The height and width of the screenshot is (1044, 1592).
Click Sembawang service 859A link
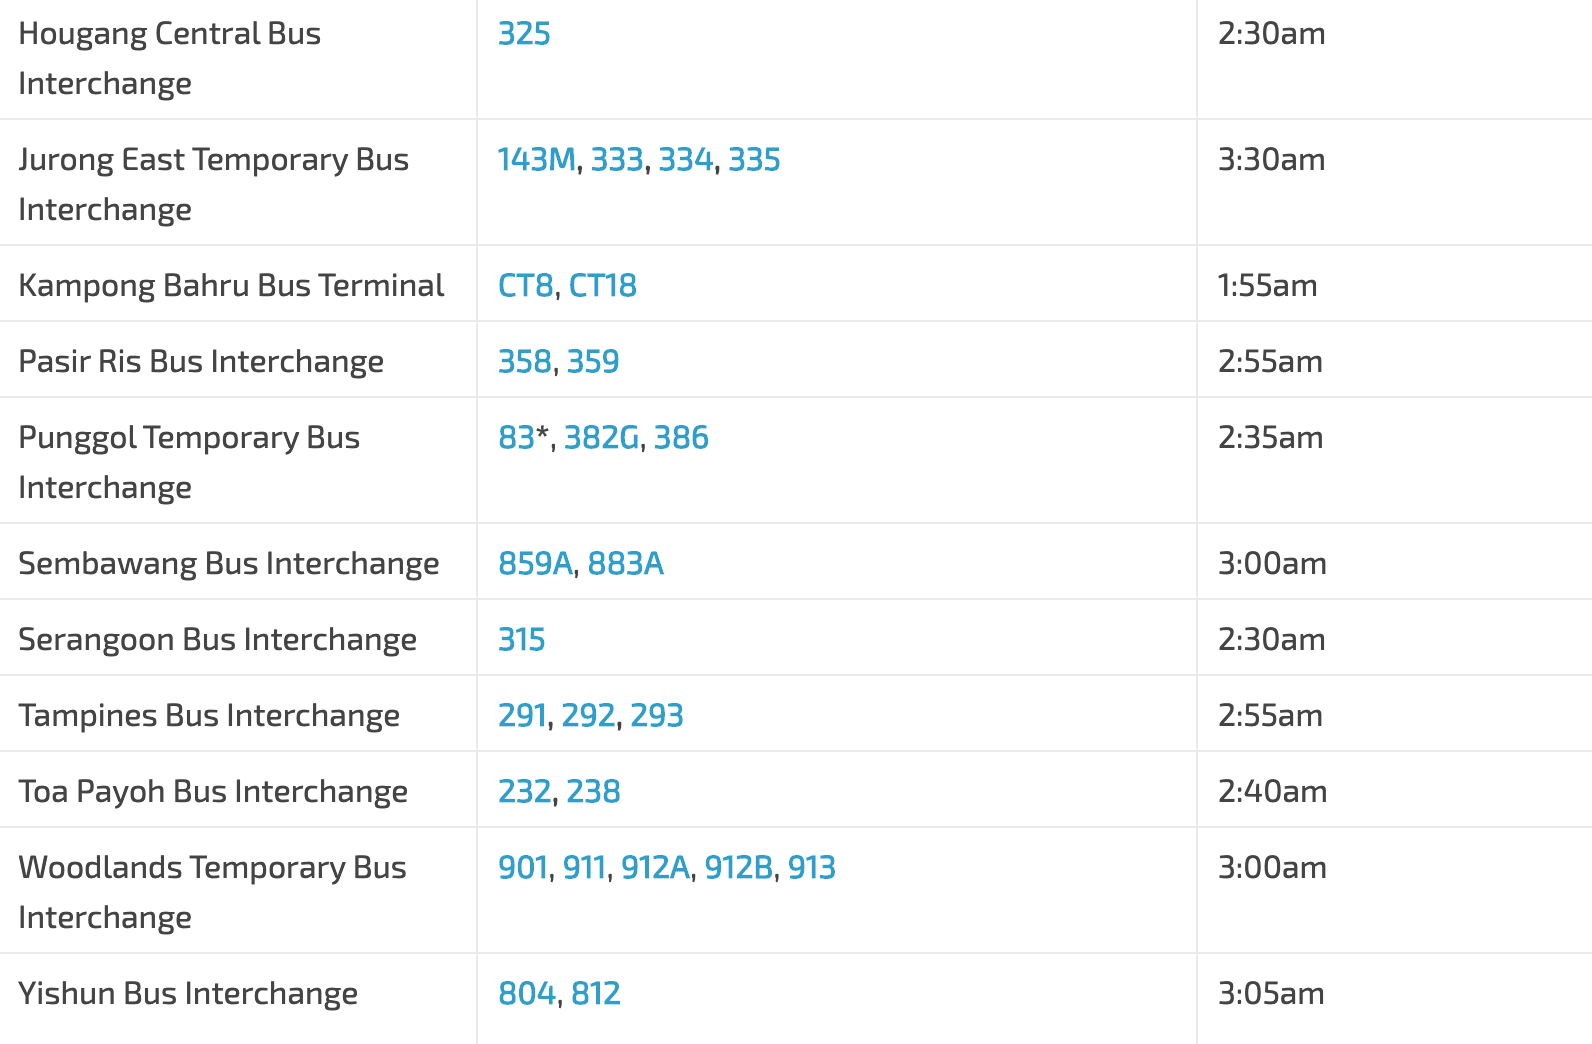pos(535,564)
